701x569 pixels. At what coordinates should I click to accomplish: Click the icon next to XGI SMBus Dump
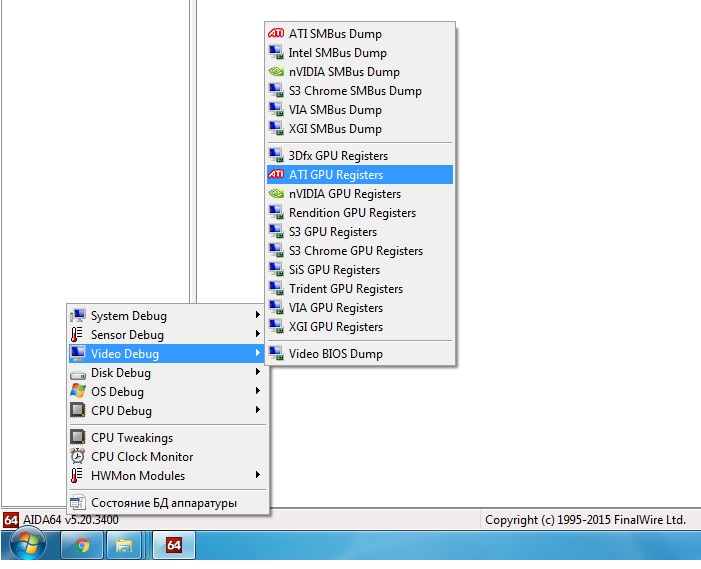tap(276, 129)
